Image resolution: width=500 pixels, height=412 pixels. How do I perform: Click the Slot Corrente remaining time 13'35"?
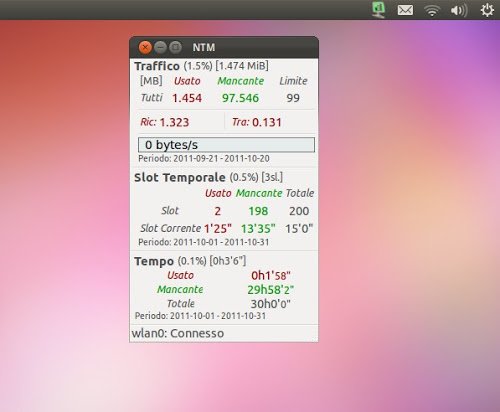258,229
